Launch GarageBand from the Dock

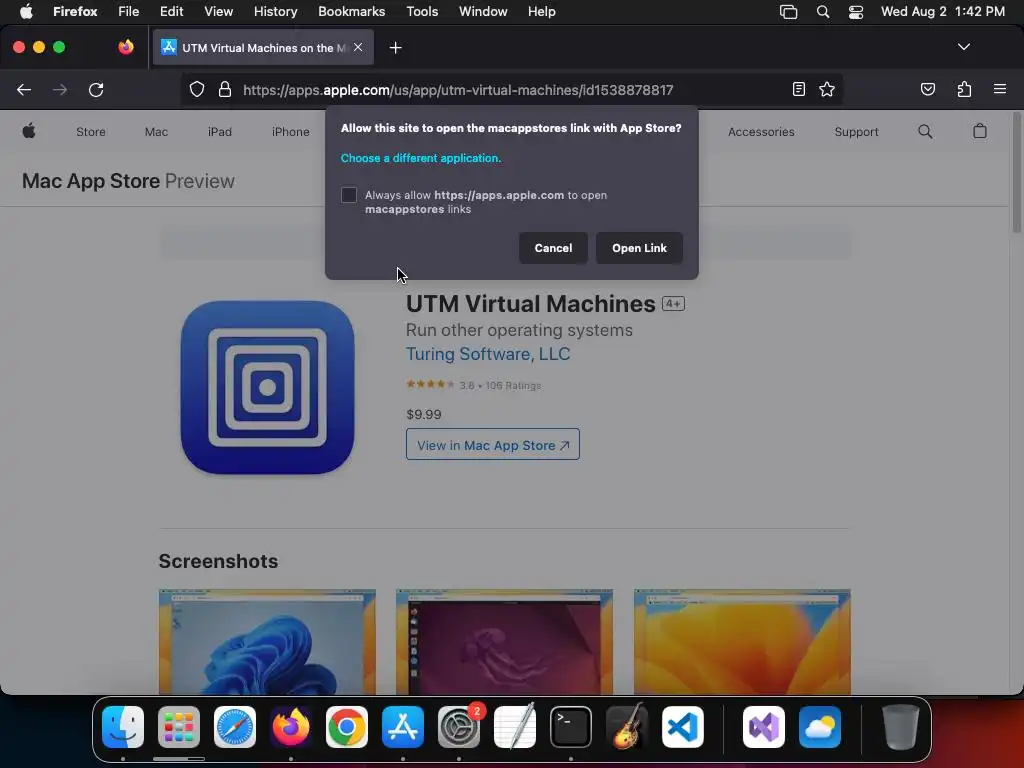(627, 727)
